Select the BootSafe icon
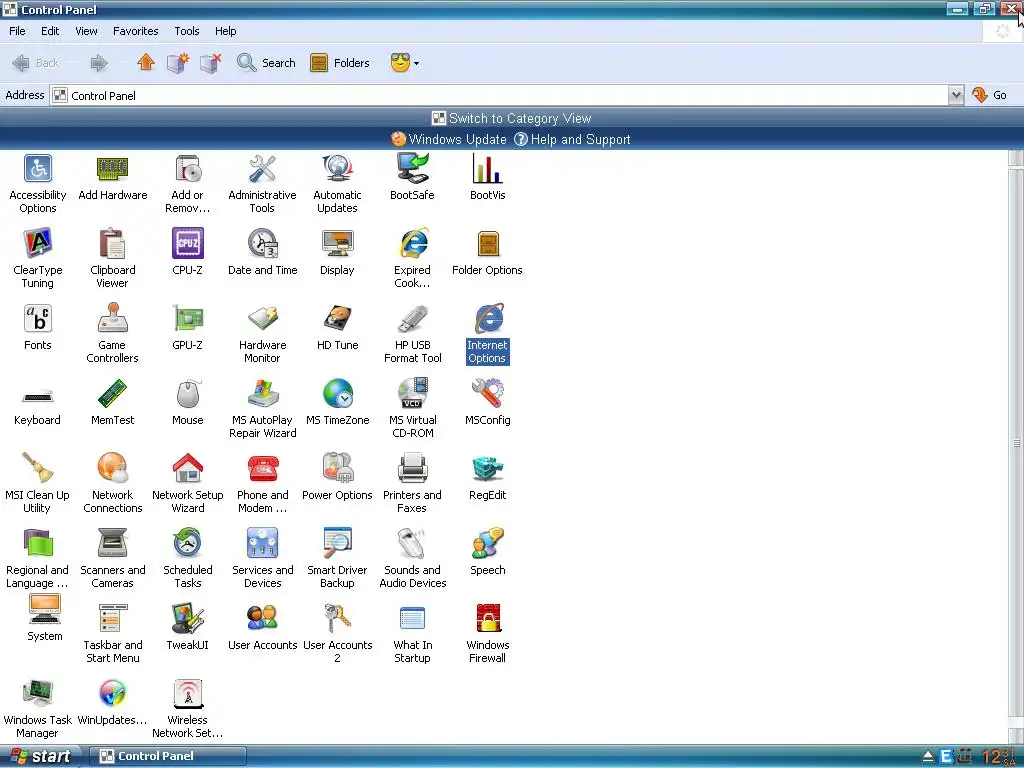 (x=412, y=169)
